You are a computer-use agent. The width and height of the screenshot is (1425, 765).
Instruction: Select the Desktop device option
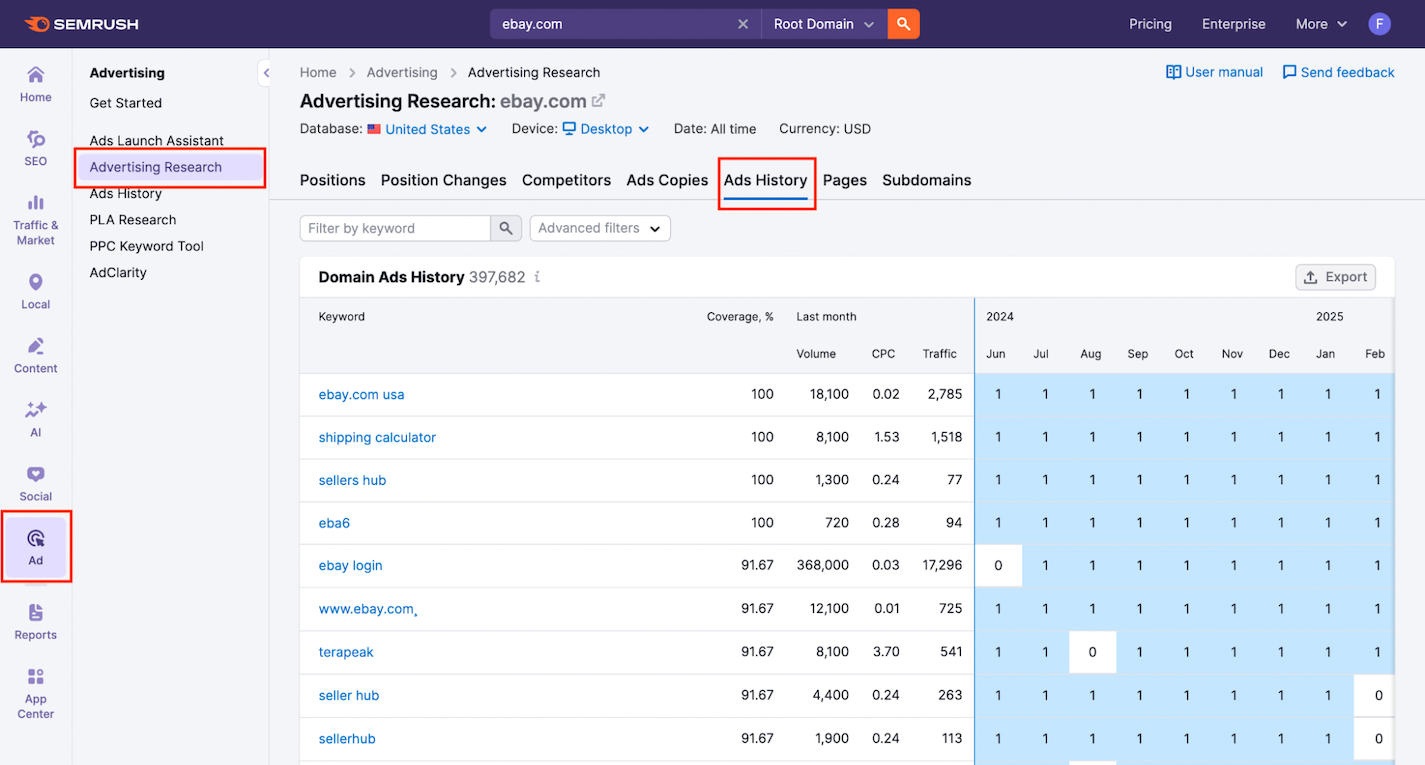[605, 129]
